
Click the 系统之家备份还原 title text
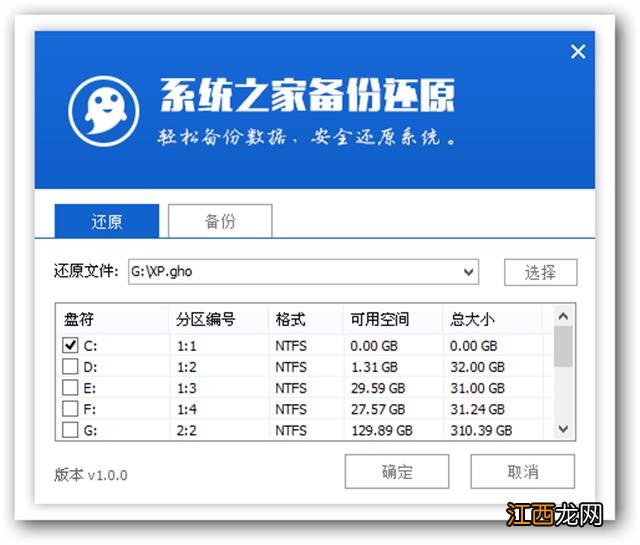click(307, 95)
